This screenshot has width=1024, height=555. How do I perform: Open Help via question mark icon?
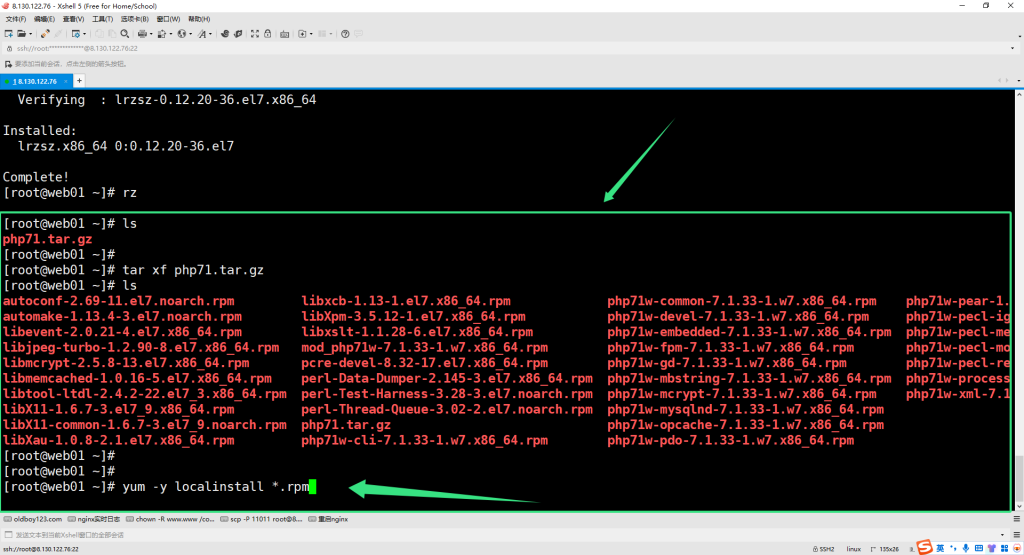pos(345,33)
